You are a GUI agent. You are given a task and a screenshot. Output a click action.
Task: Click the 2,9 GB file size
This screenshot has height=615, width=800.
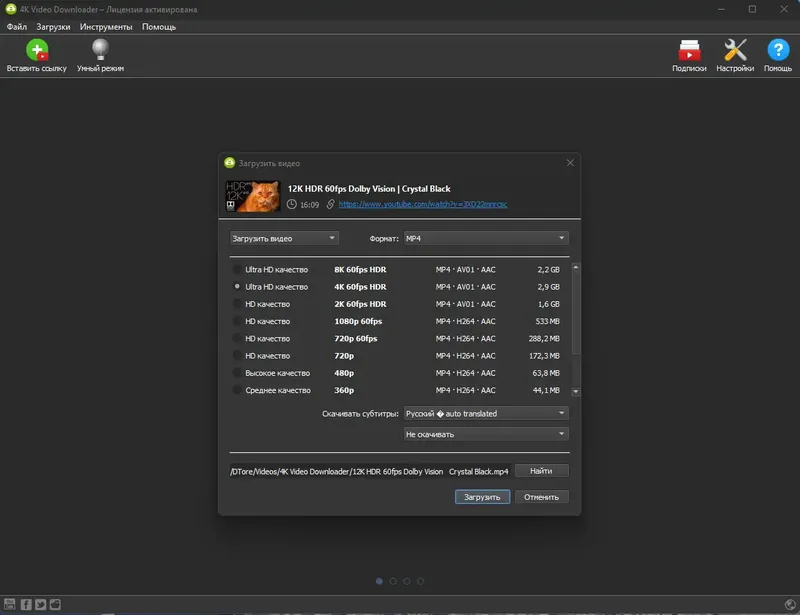coord(548,287)
